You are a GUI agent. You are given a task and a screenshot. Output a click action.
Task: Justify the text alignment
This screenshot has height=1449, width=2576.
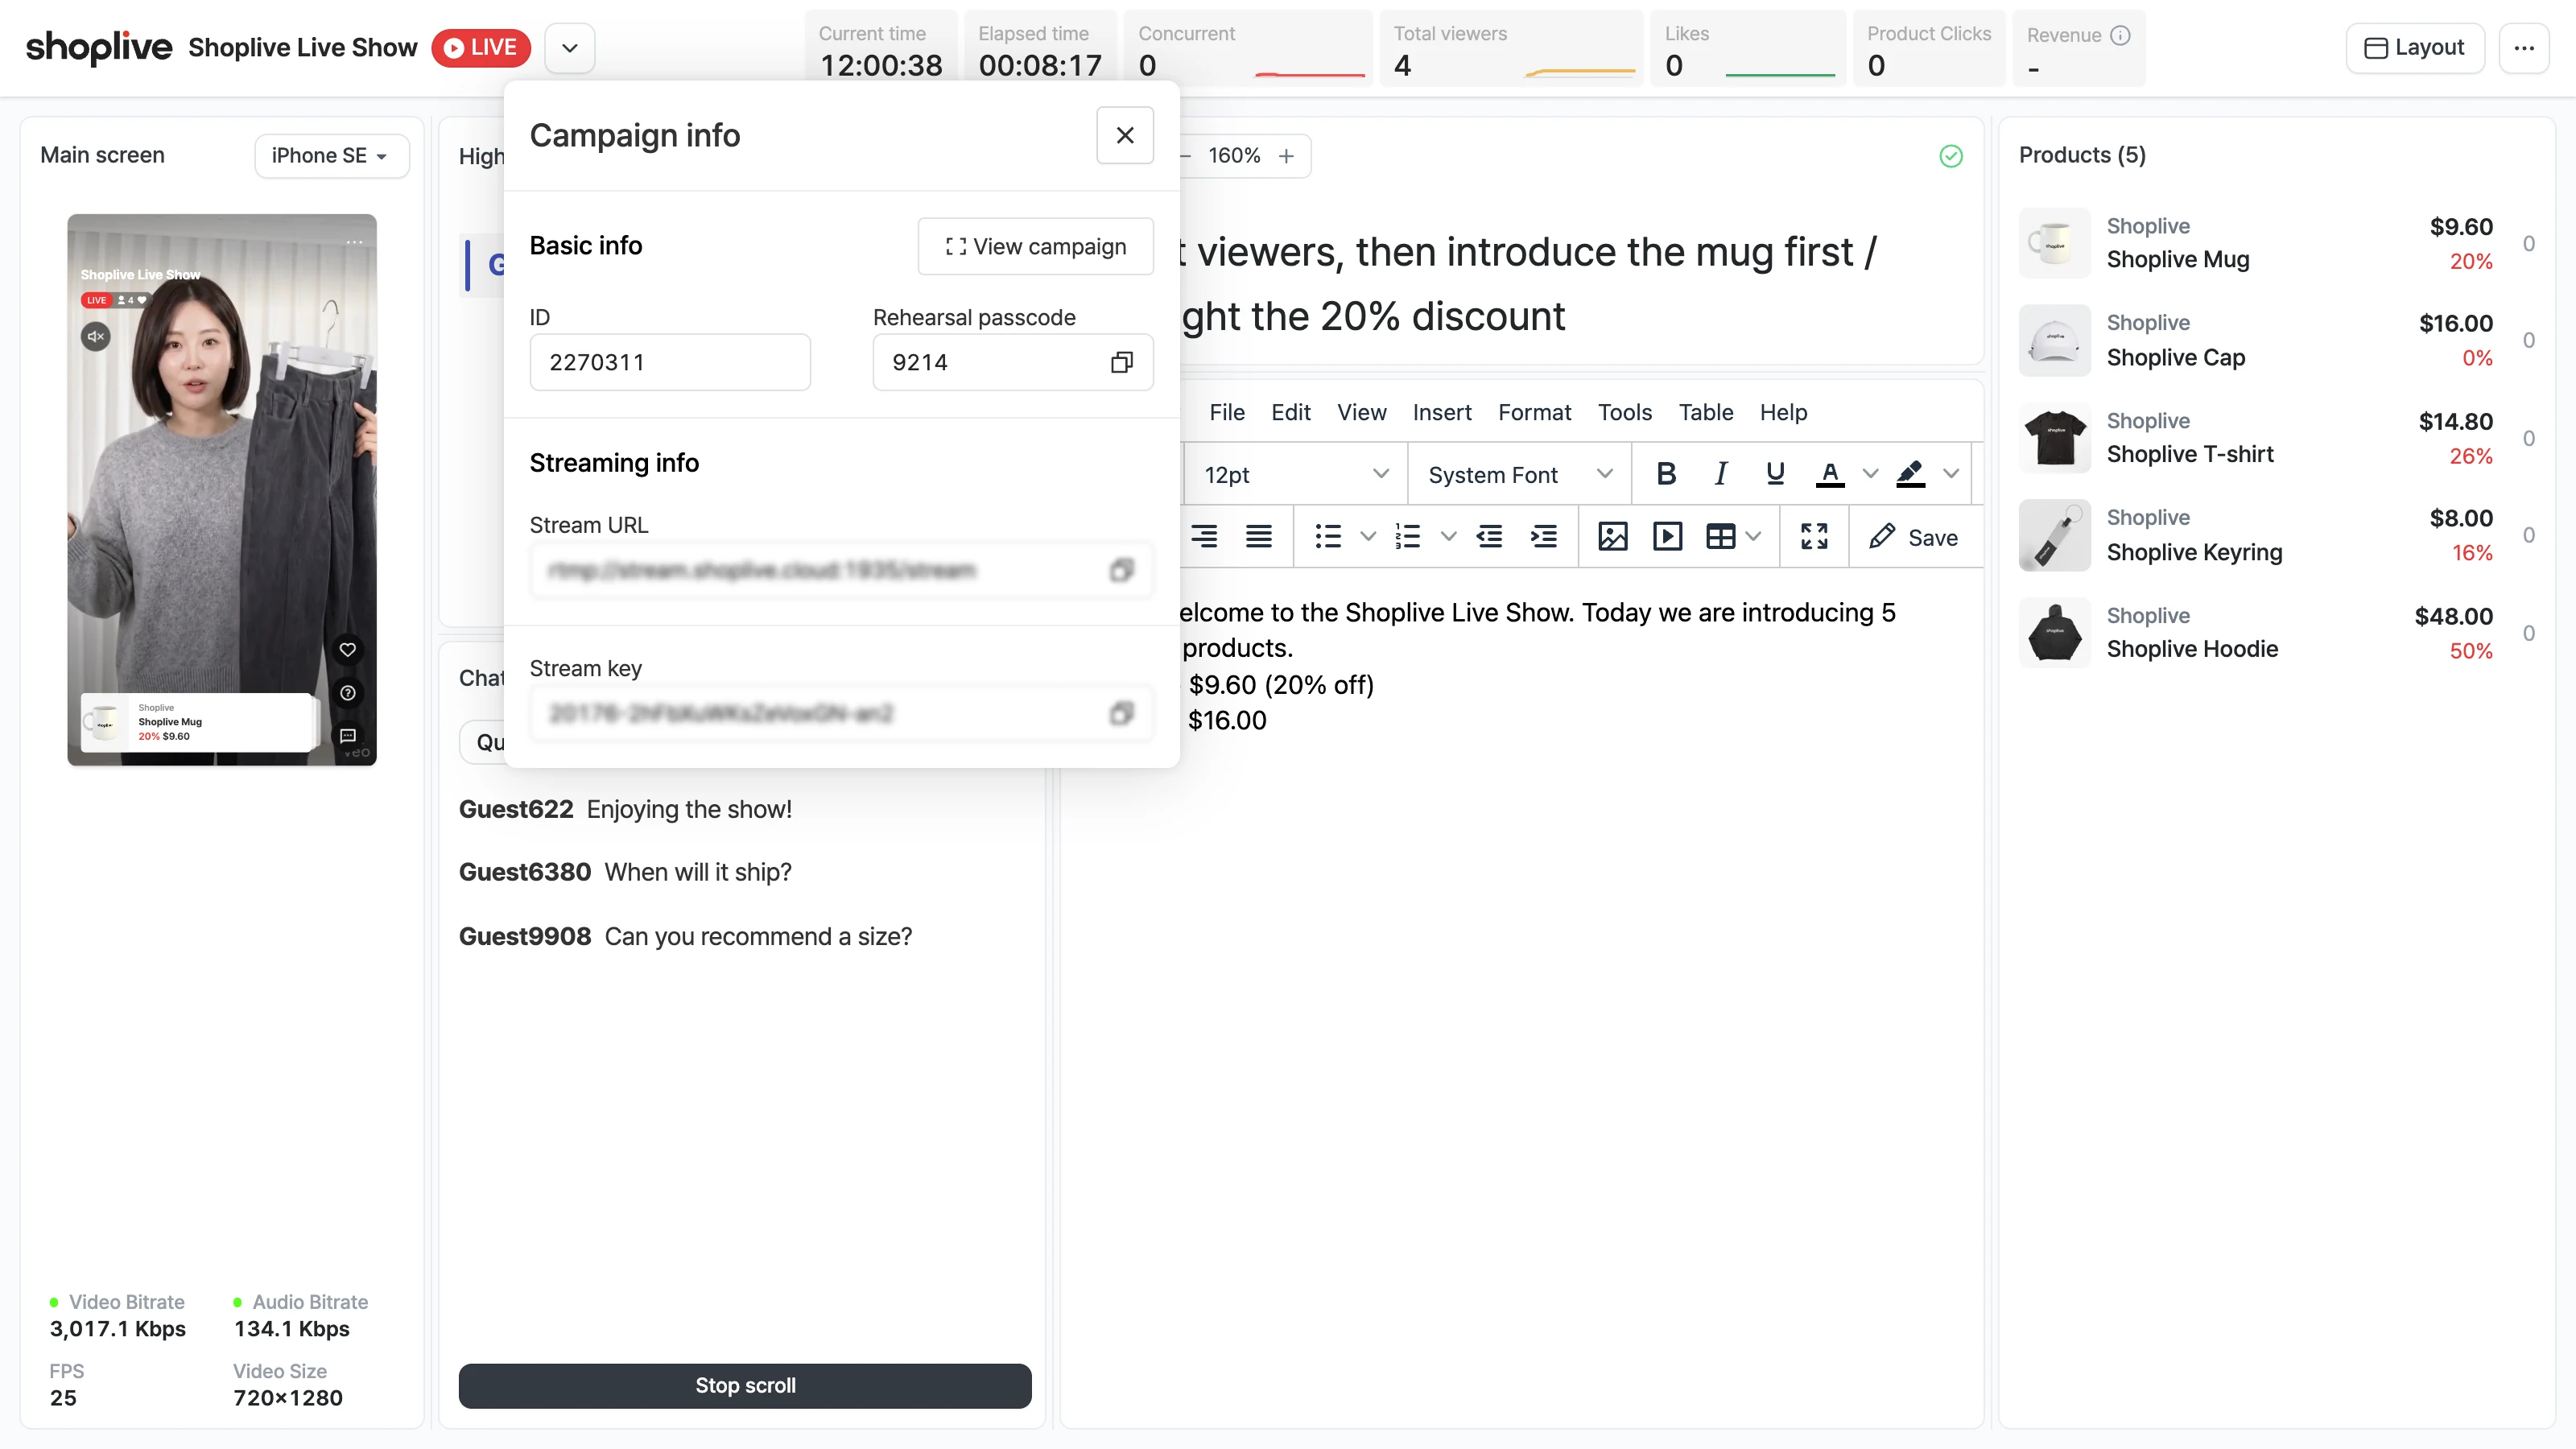(x=1258, y=537)
